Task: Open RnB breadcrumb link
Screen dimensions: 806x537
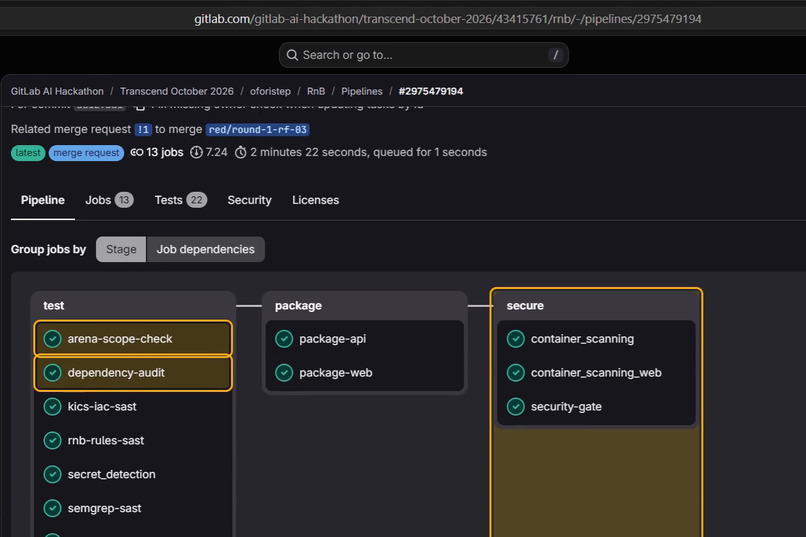Action: (x=316, y=91)
